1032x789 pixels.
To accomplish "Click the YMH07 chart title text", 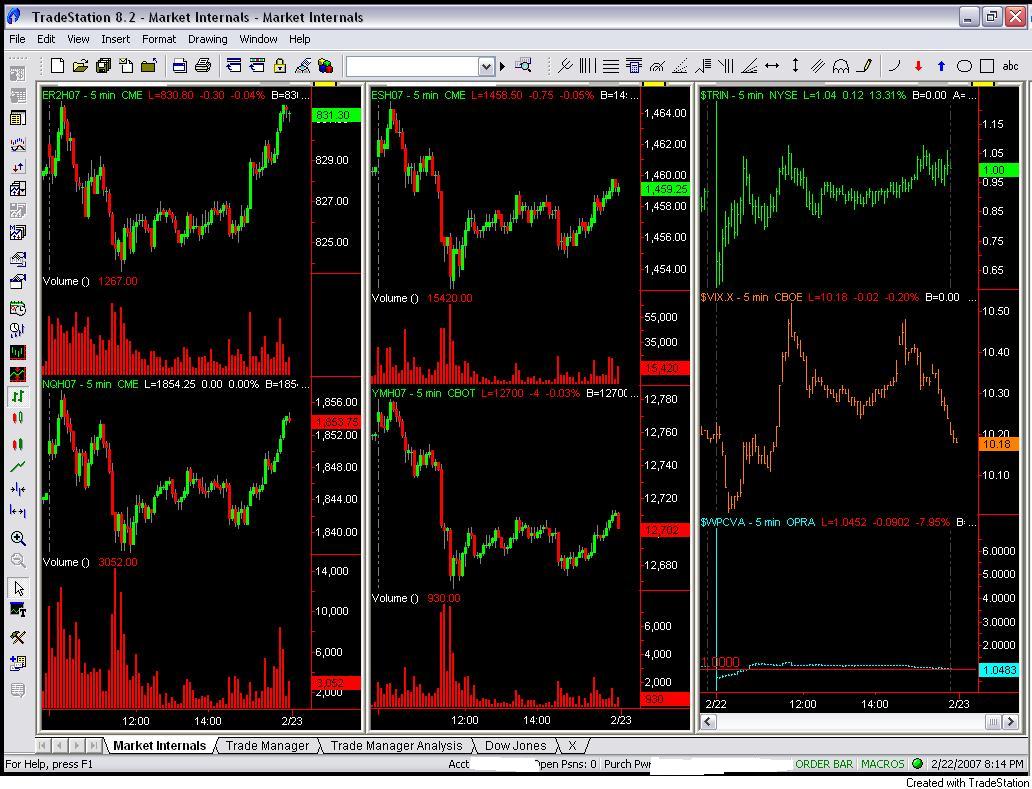I will coord(423,394).
